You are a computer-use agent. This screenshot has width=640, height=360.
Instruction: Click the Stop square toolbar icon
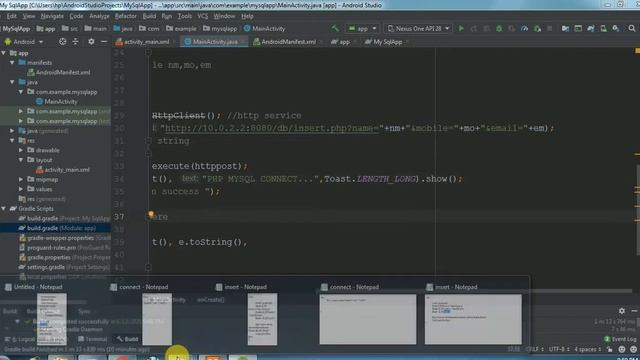coord(550,29)
